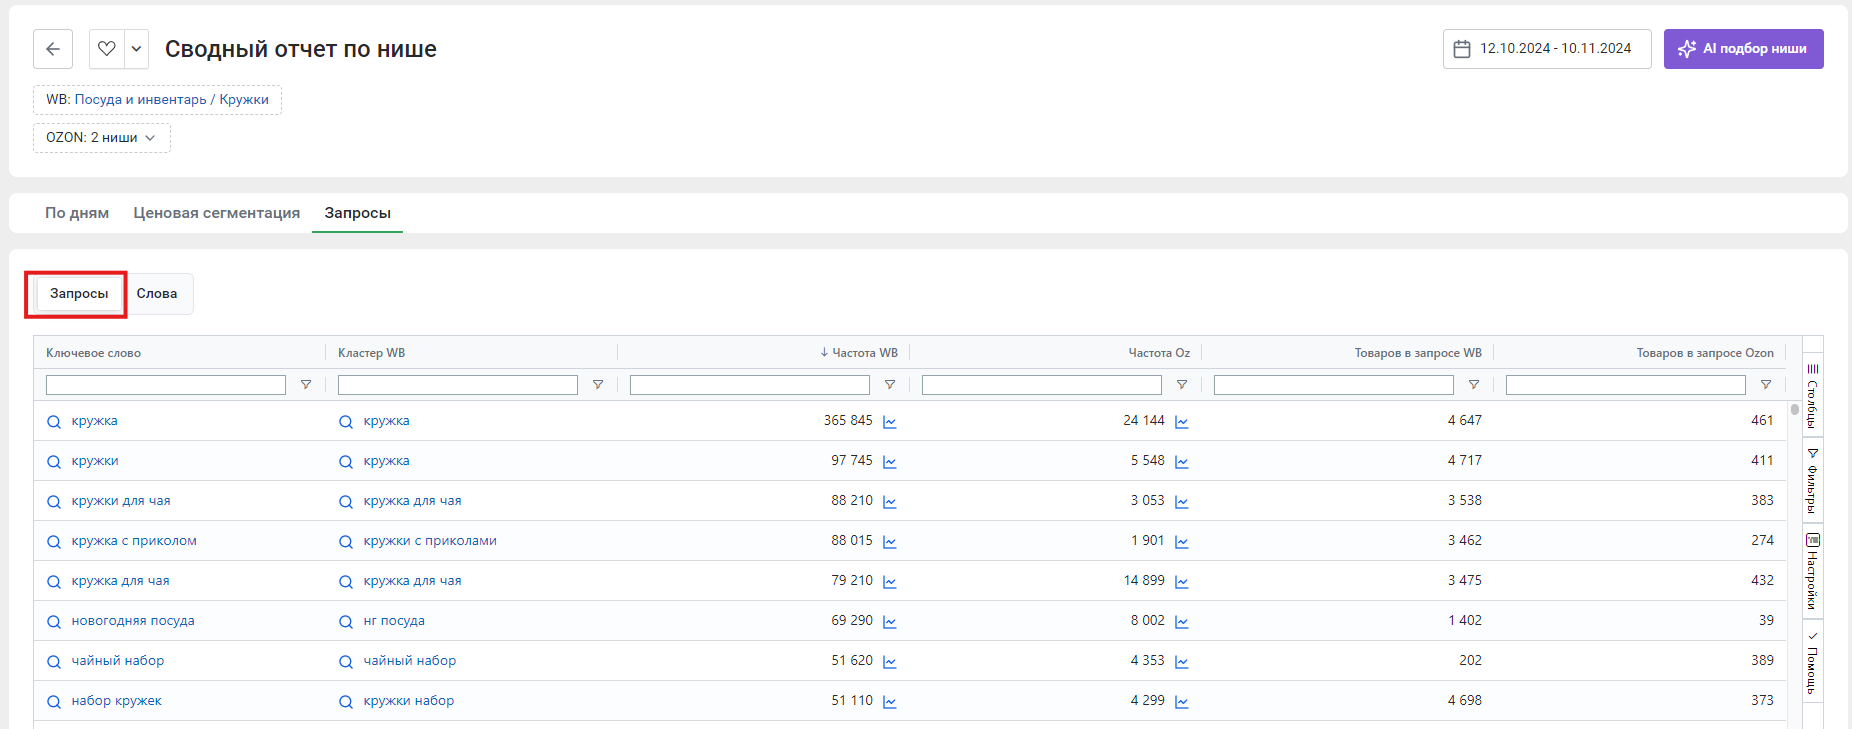Open Ozon frequency chart for 8 002
This screenshot has height=729, width=1852.
(1182, 622)
